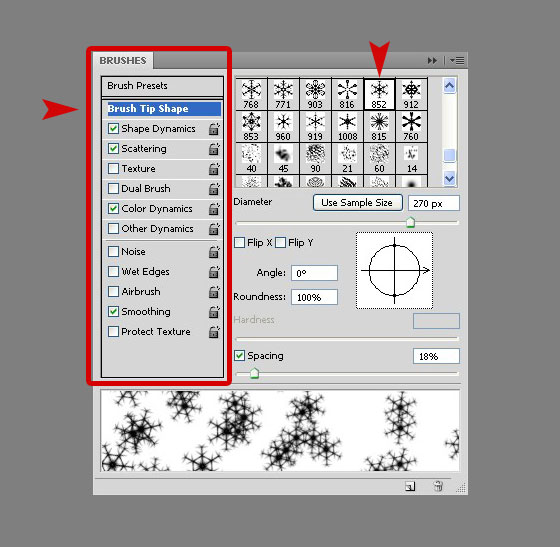Enable the Other Dynamics checkbox

click(x=113, y=229)
